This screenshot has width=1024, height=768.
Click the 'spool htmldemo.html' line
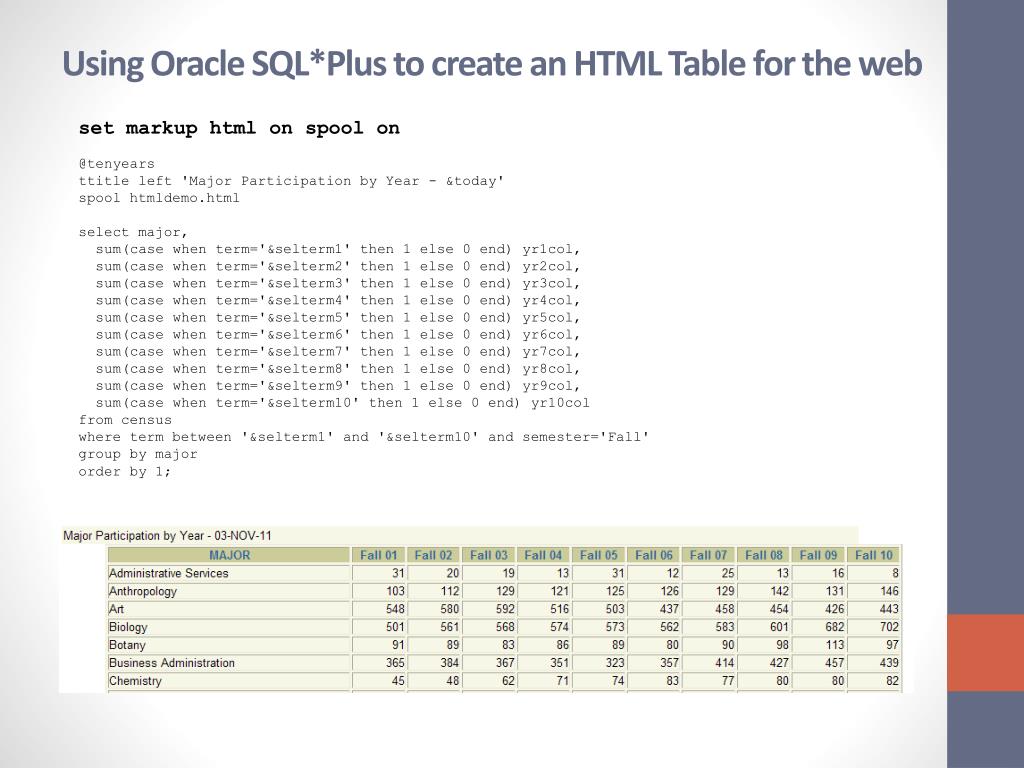coord(159,198)
